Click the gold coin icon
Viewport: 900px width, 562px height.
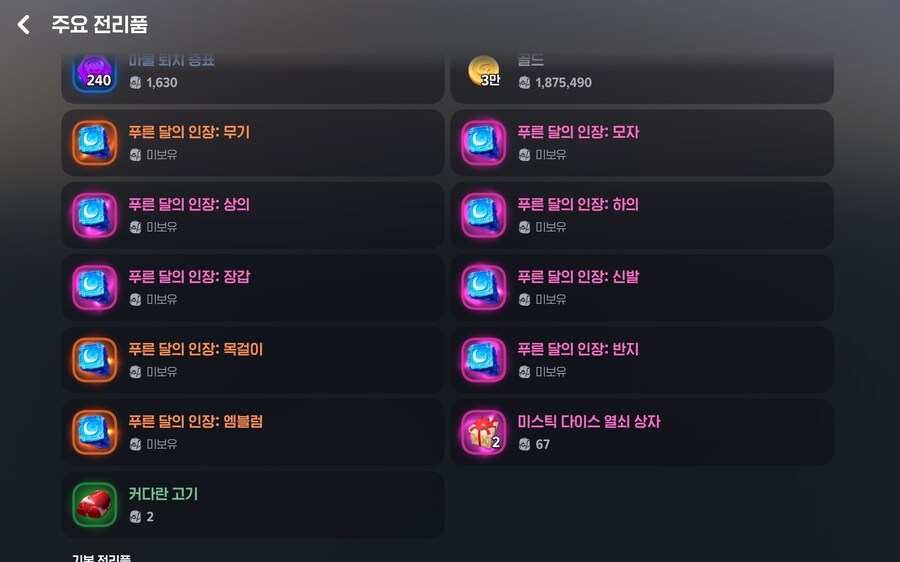pyautogui.click(x=484, y=71)
